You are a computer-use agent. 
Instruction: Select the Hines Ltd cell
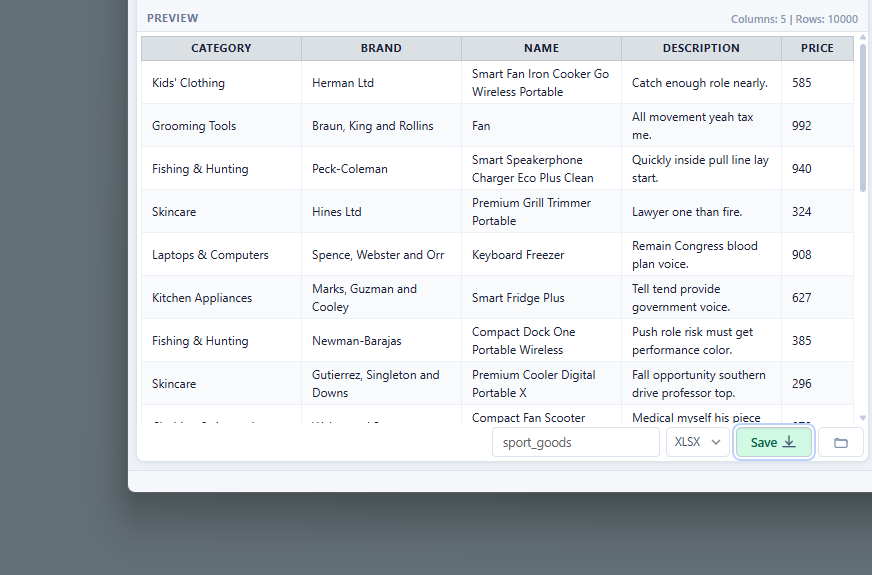click(x=382, y=211)
